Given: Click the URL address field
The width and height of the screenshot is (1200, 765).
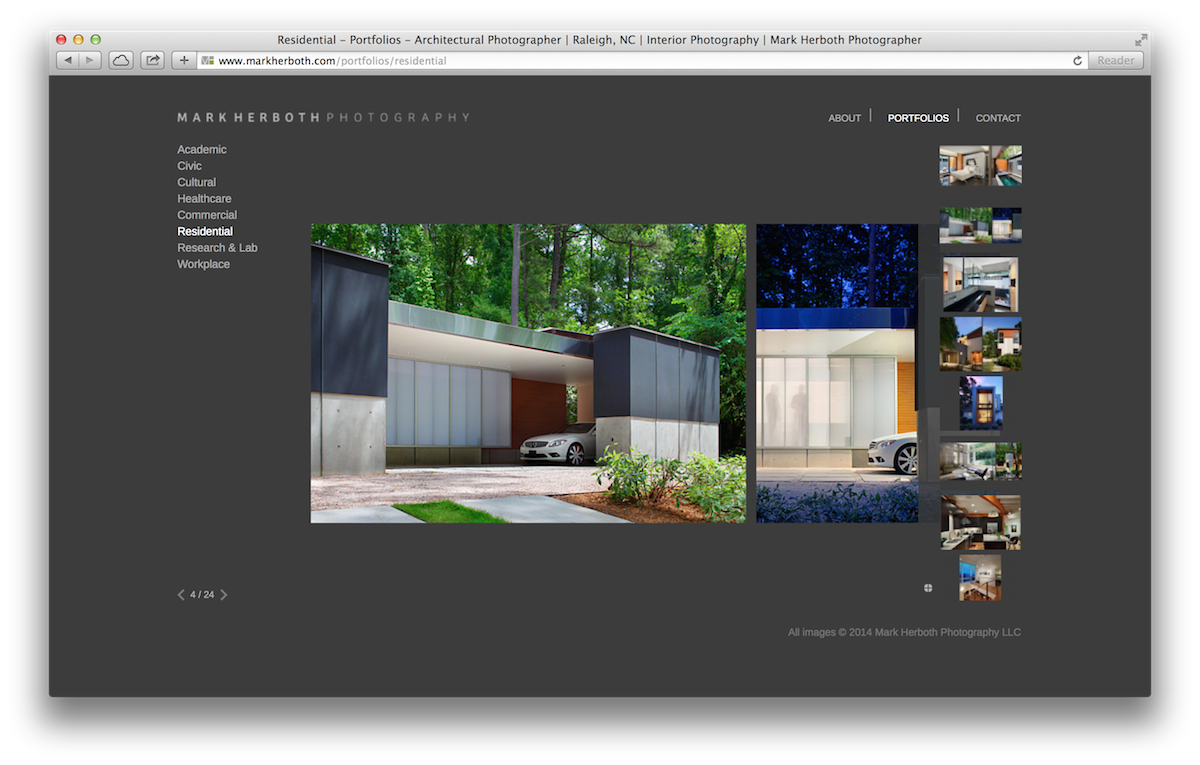Looking at the screenshot, I should (x=640, y=61).
